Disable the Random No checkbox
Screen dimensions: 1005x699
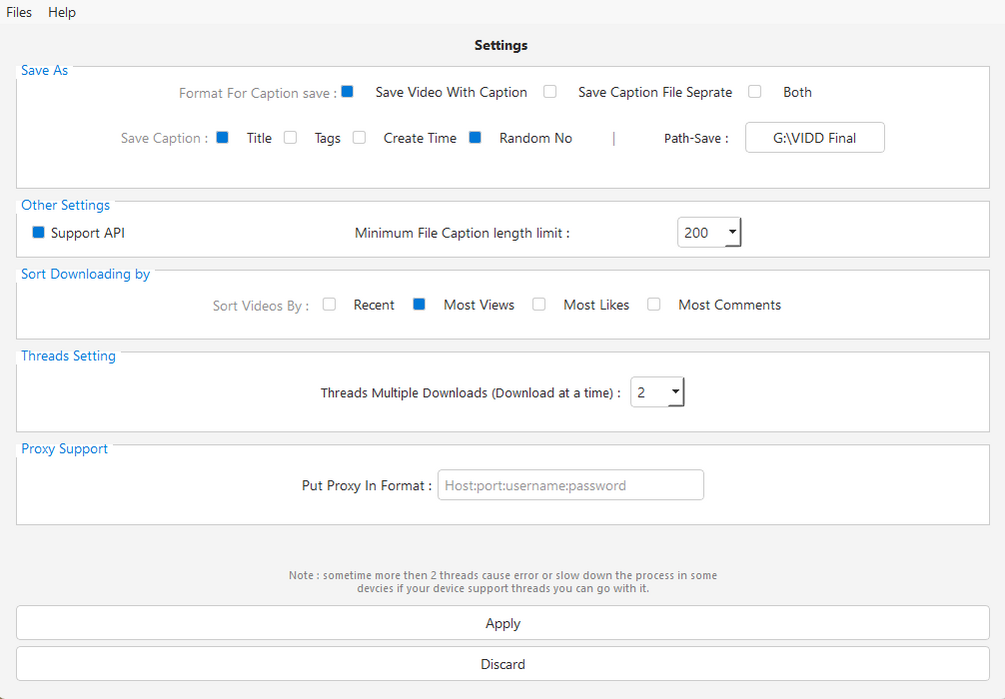475,138
